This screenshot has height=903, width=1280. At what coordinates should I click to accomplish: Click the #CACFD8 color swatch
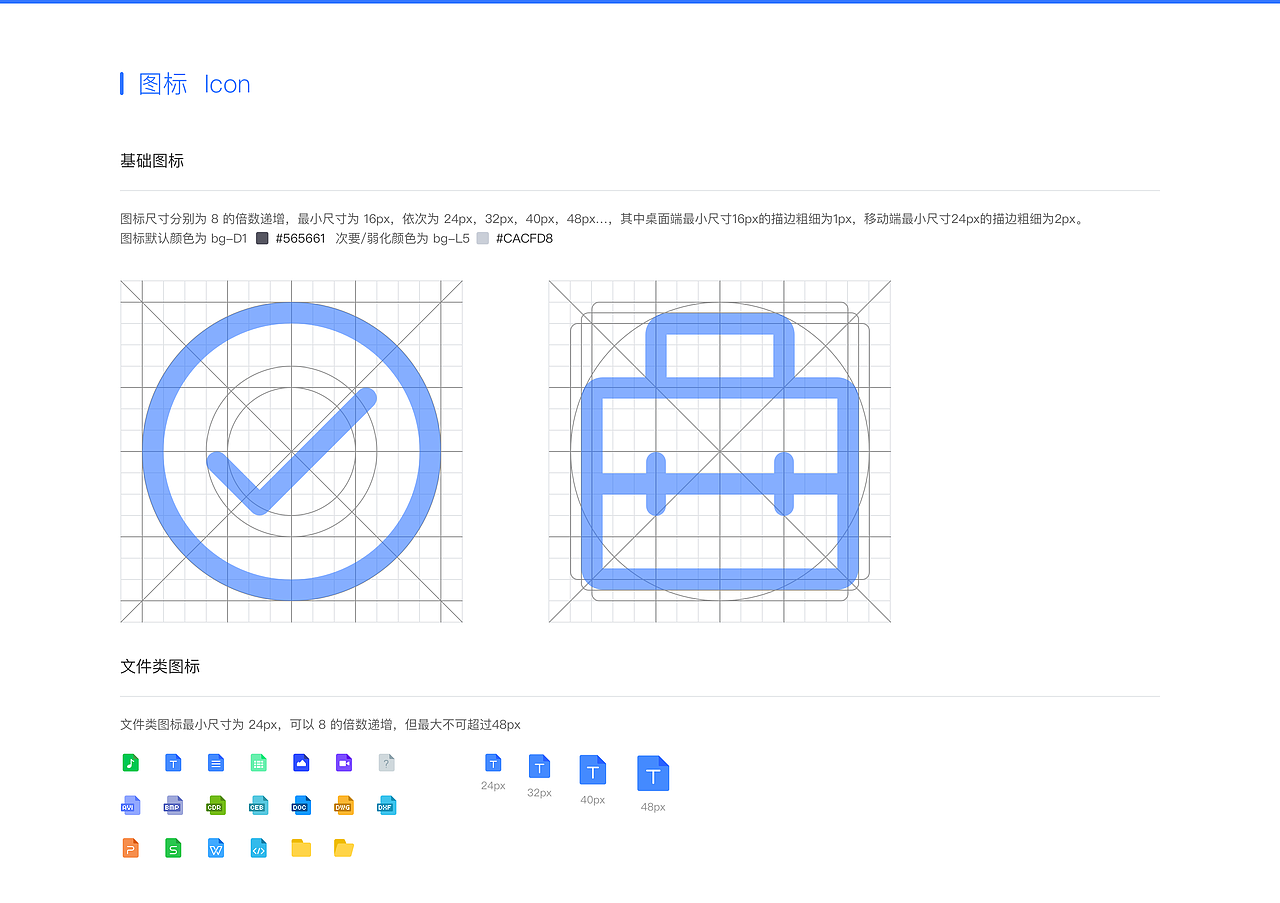483,239
